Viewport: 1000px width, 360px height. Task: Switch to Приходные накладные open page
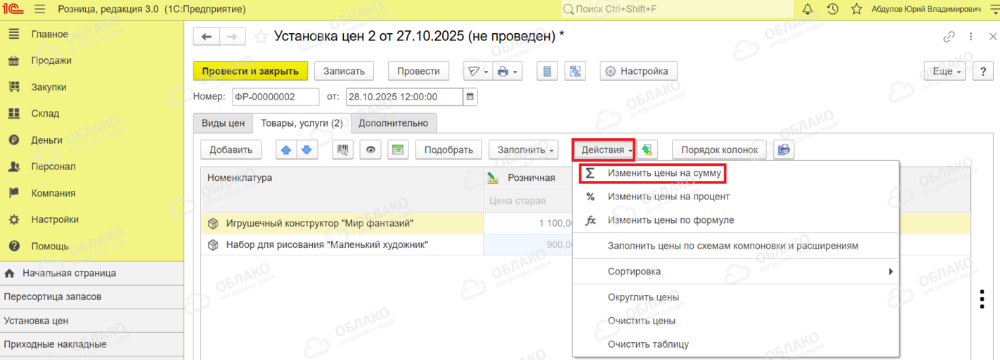click(x=92, y=345)
